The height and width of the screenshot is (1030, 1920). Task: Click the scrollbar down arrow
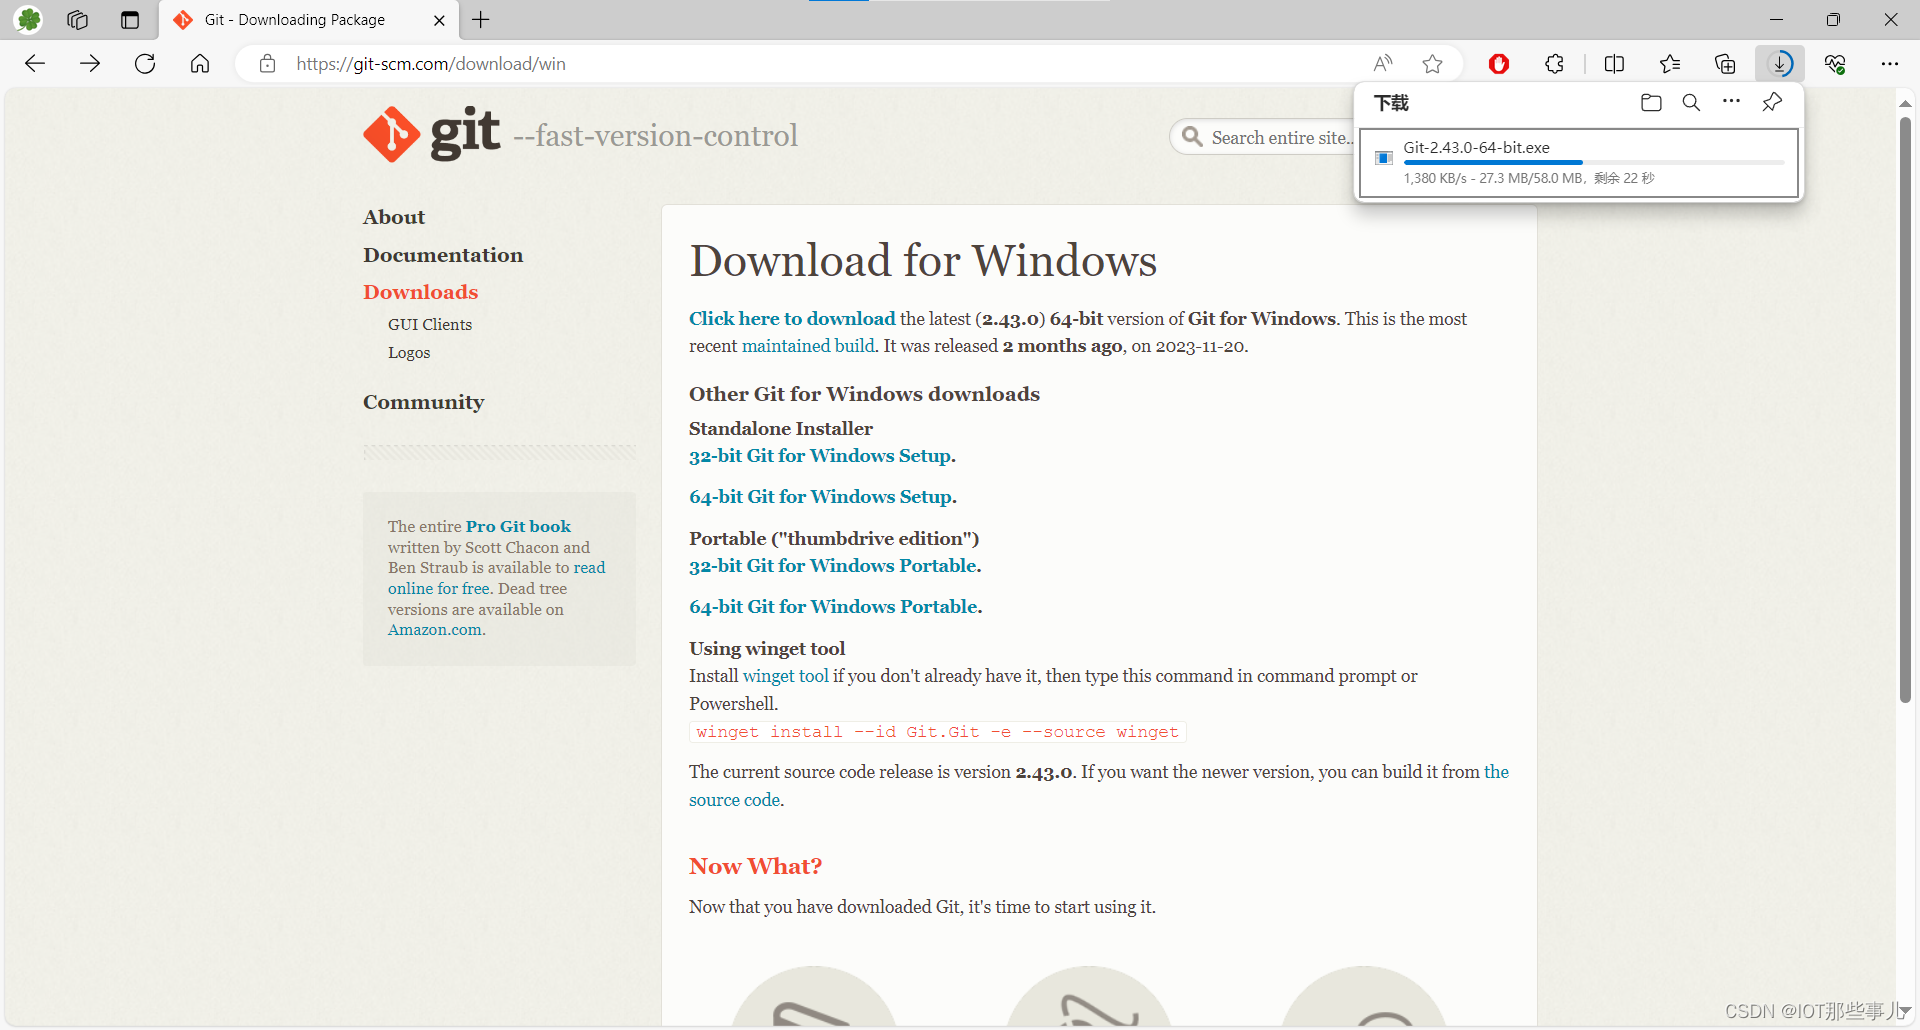coord(1905,1012)
